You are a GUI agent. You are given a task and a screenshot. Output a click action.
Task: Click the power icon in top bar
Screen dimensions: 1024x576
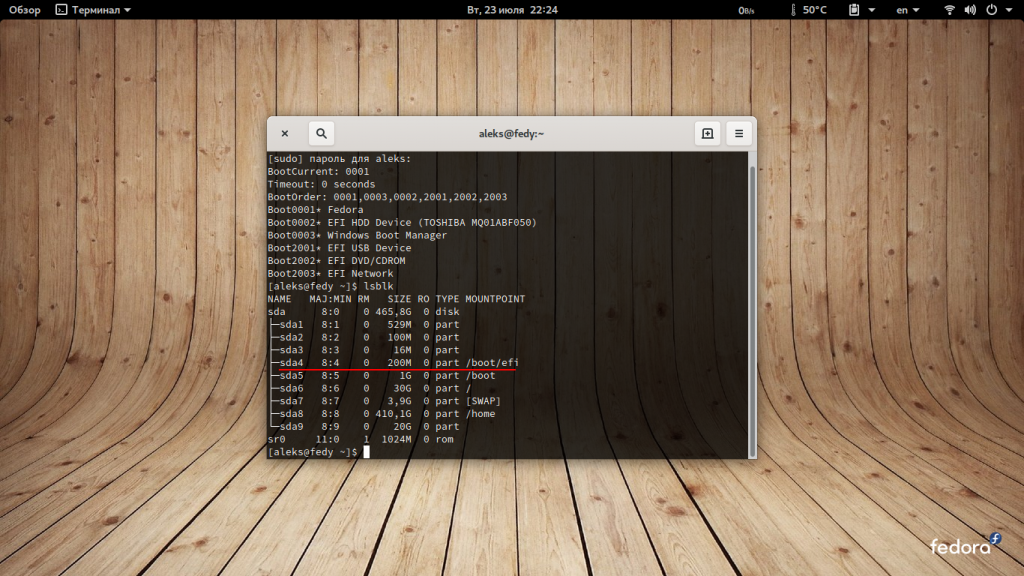pyautogui.click(x=991, y=10)
